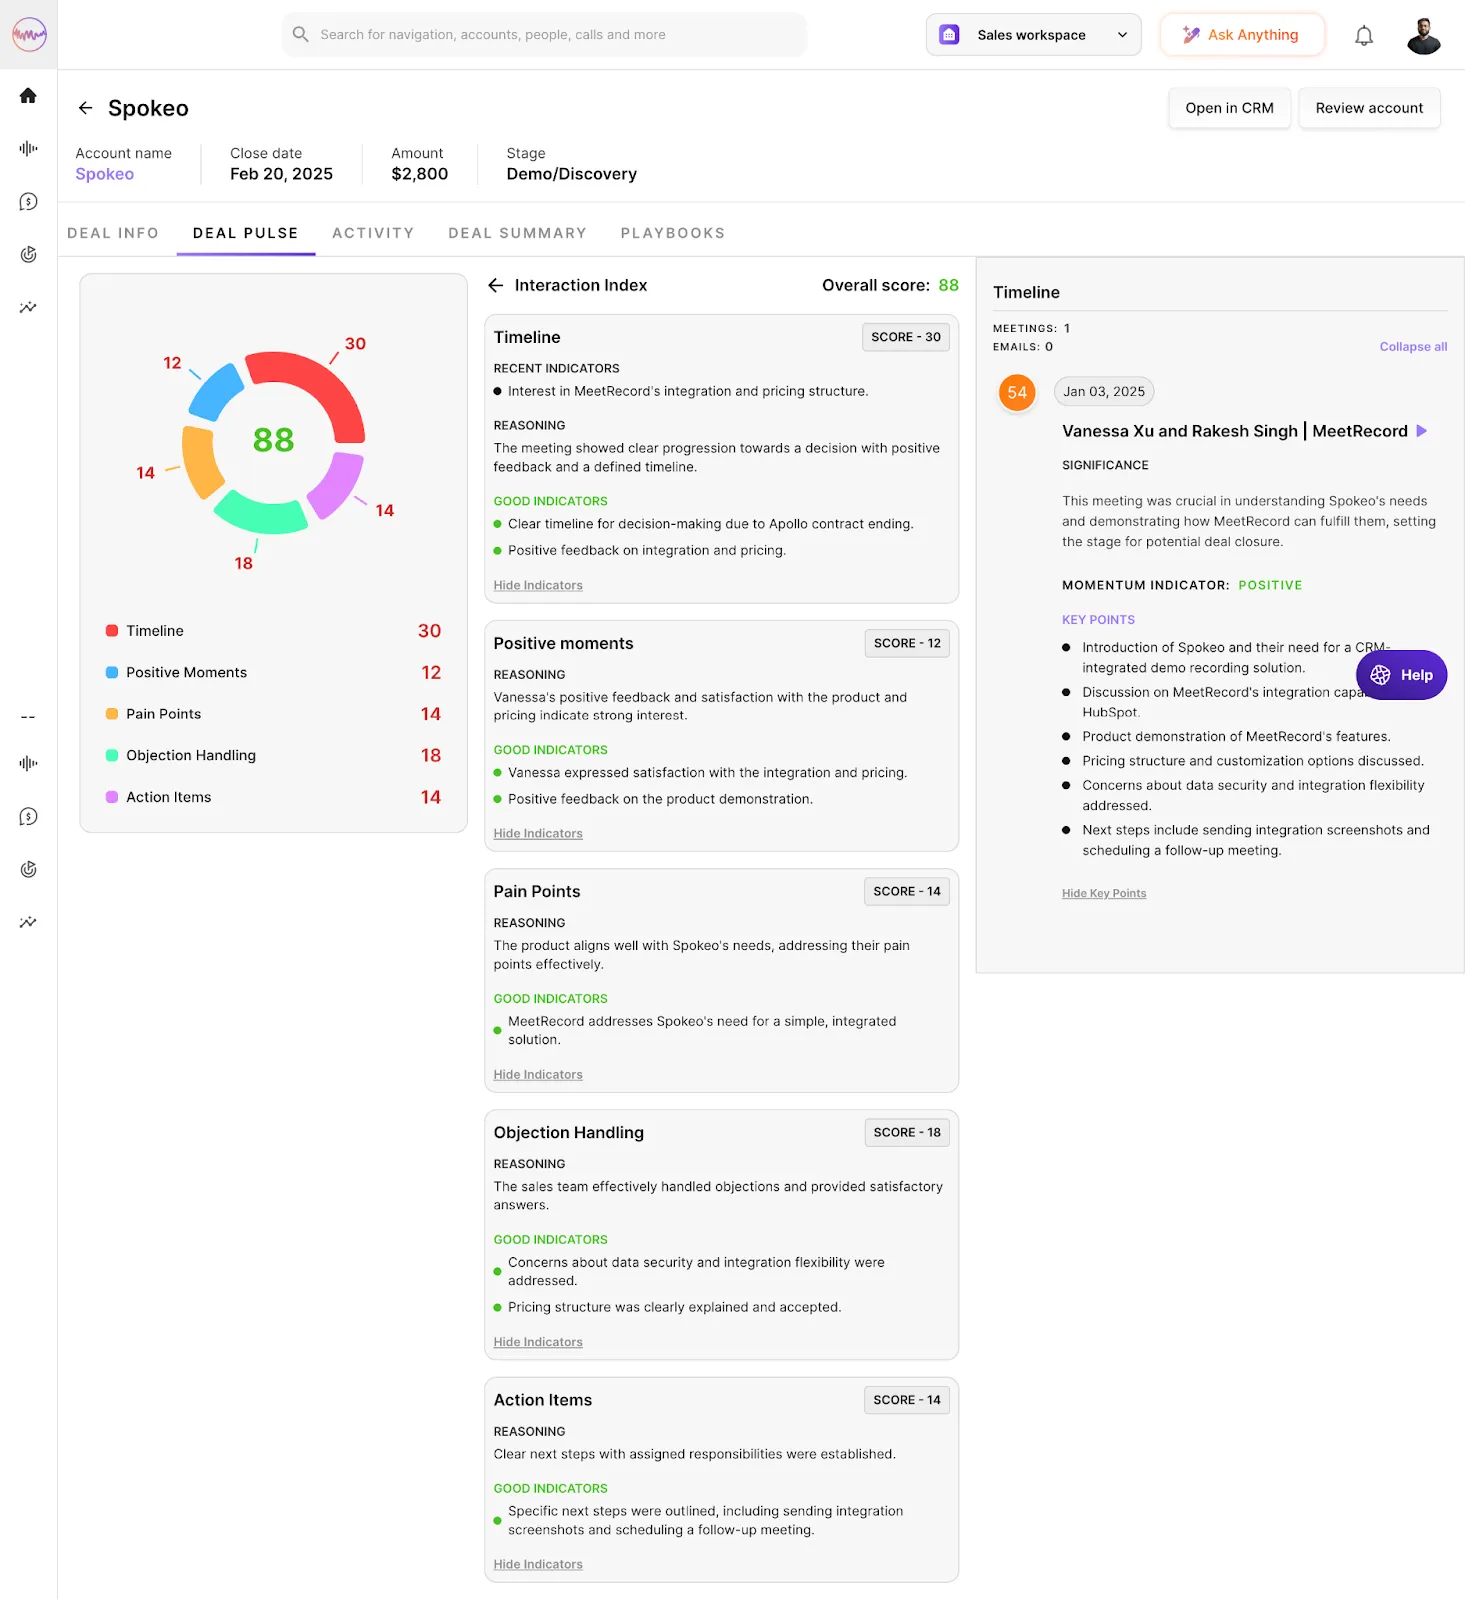Click the Jan 03, 2025 date chip
The height and width of the screenshot is (1600, 1465).
[x=1104, y=391]
